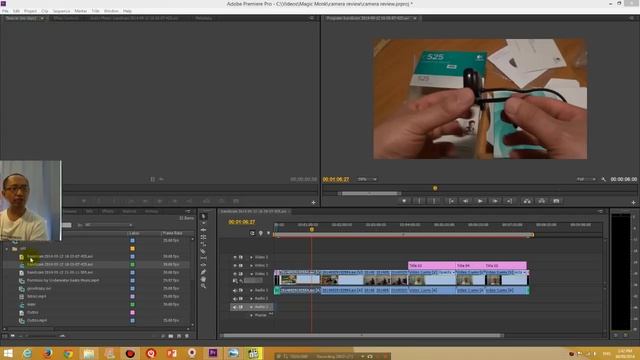Toggle sync lock on Video 3 track

coord(241,257)
